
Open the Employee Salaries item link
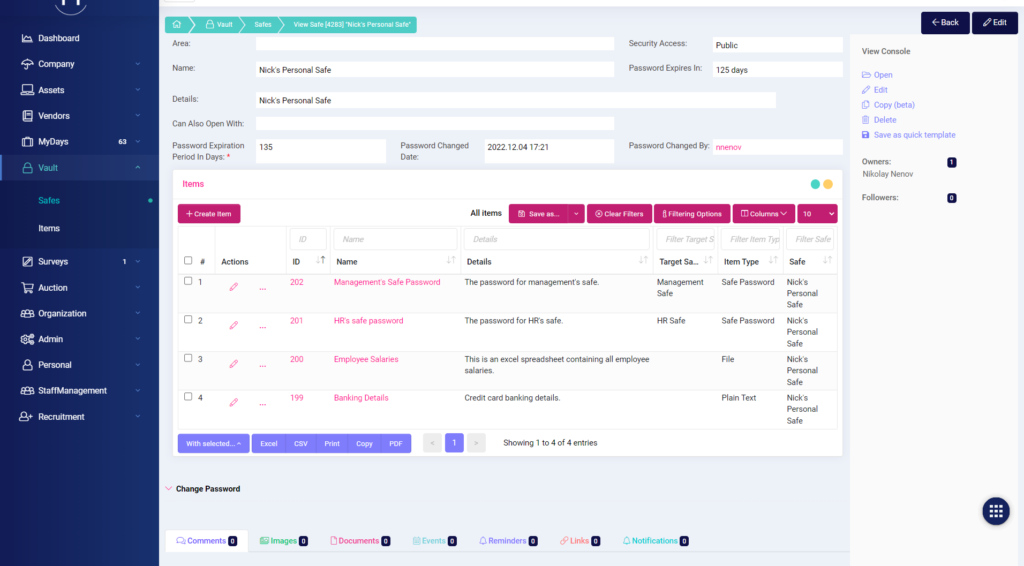click(x=366, y=359)
